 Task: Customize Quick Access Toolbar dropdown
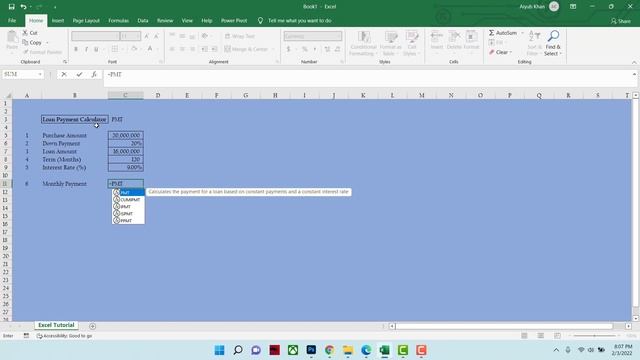[x=55, y=7]
